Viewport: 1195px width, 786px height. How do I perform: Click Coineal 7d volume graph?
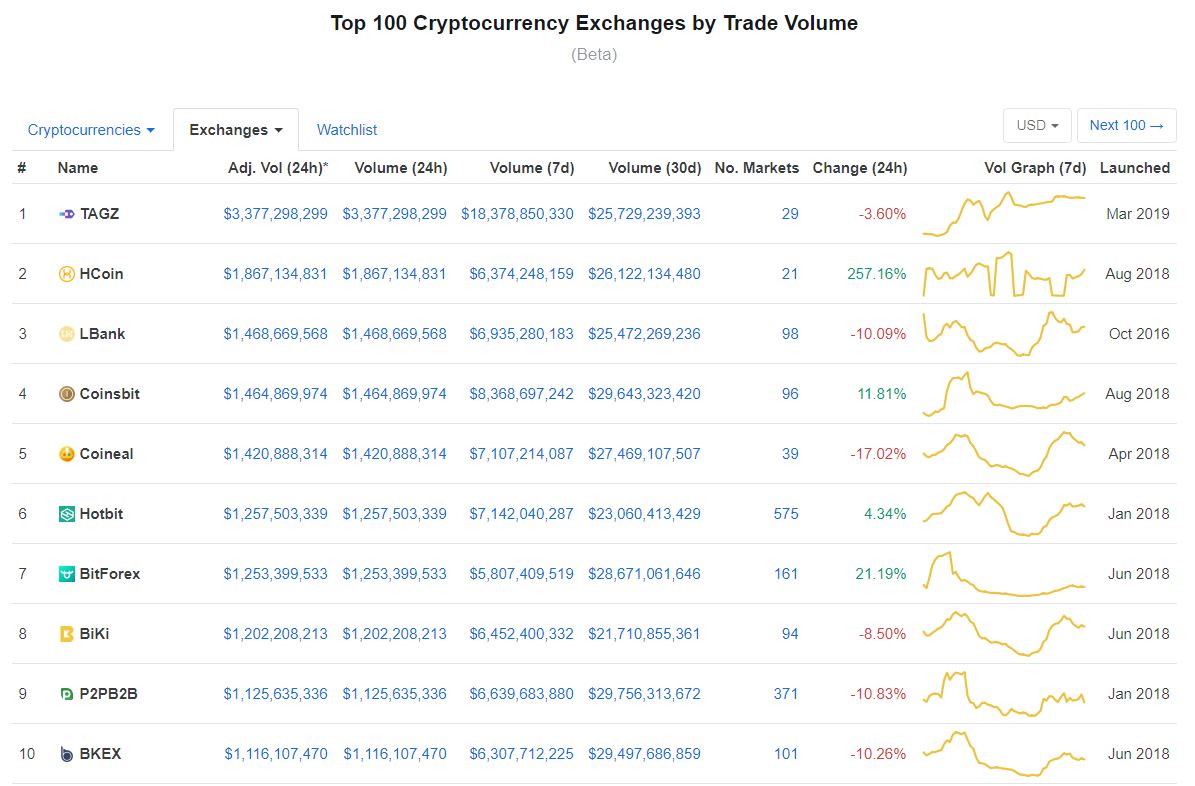pyautogui.click(x=1004, y=454)
